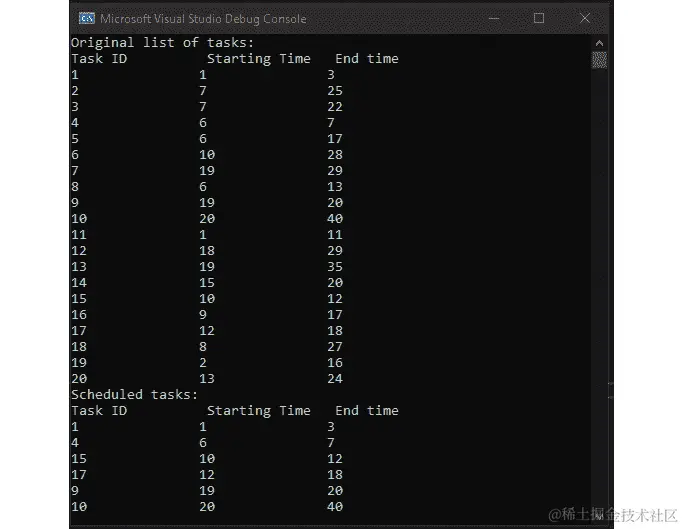Click end time 40 in Scheduled tasks list

(x=335, y=506)
